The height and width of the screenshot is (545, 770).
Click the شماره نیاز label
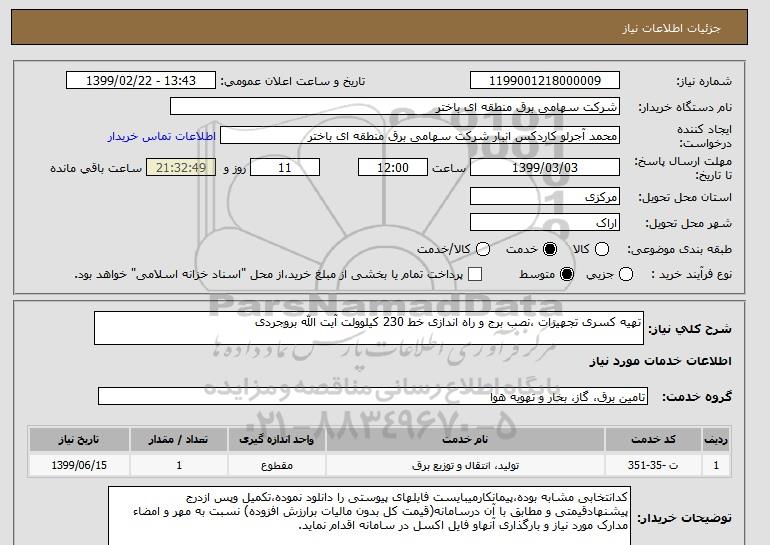coord(704,82)
